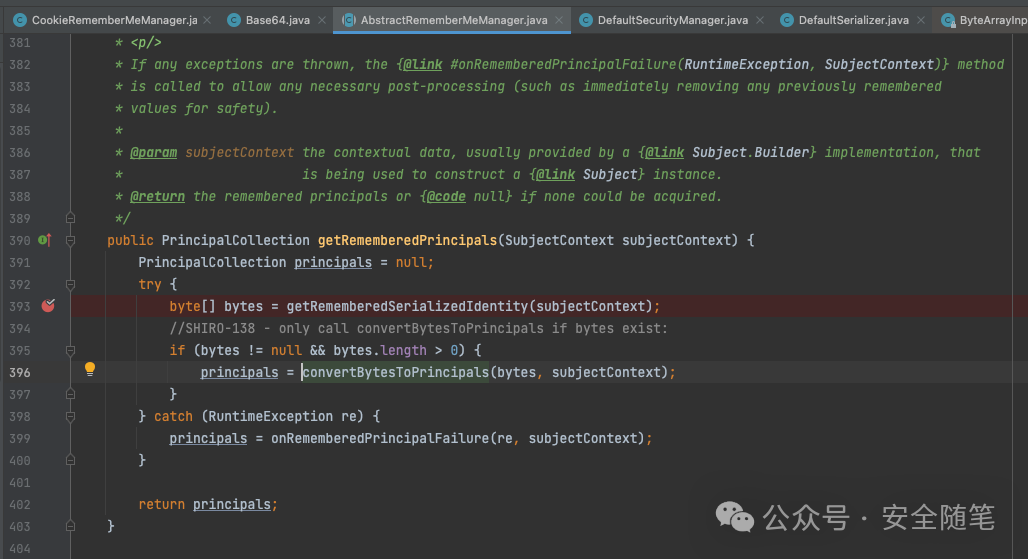Click the convertBytesToPrincipals call on line 396

(x=395, y=372)
